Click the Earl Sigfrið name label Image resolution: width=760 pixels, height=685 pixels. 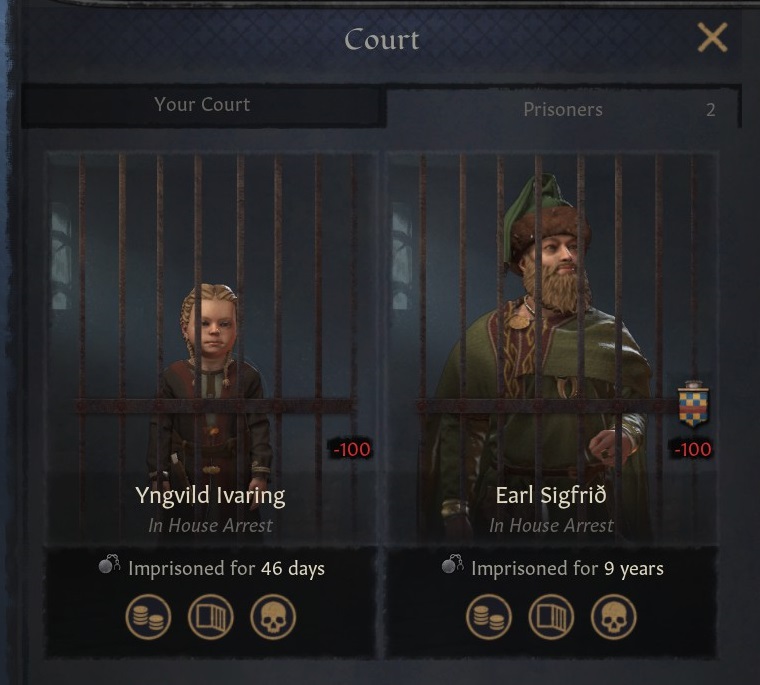click(x=551, y=495)
